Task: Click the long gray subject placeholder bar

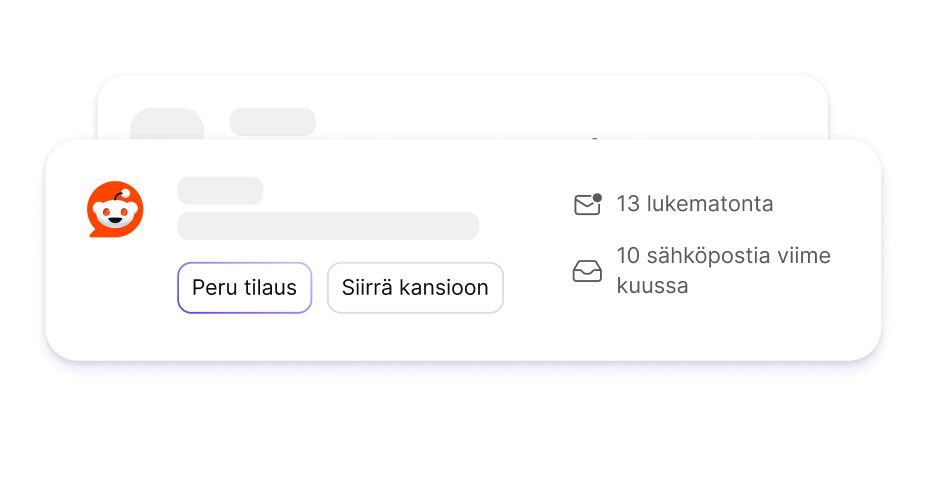Action: pyautogui.click(x=328, y=226)
